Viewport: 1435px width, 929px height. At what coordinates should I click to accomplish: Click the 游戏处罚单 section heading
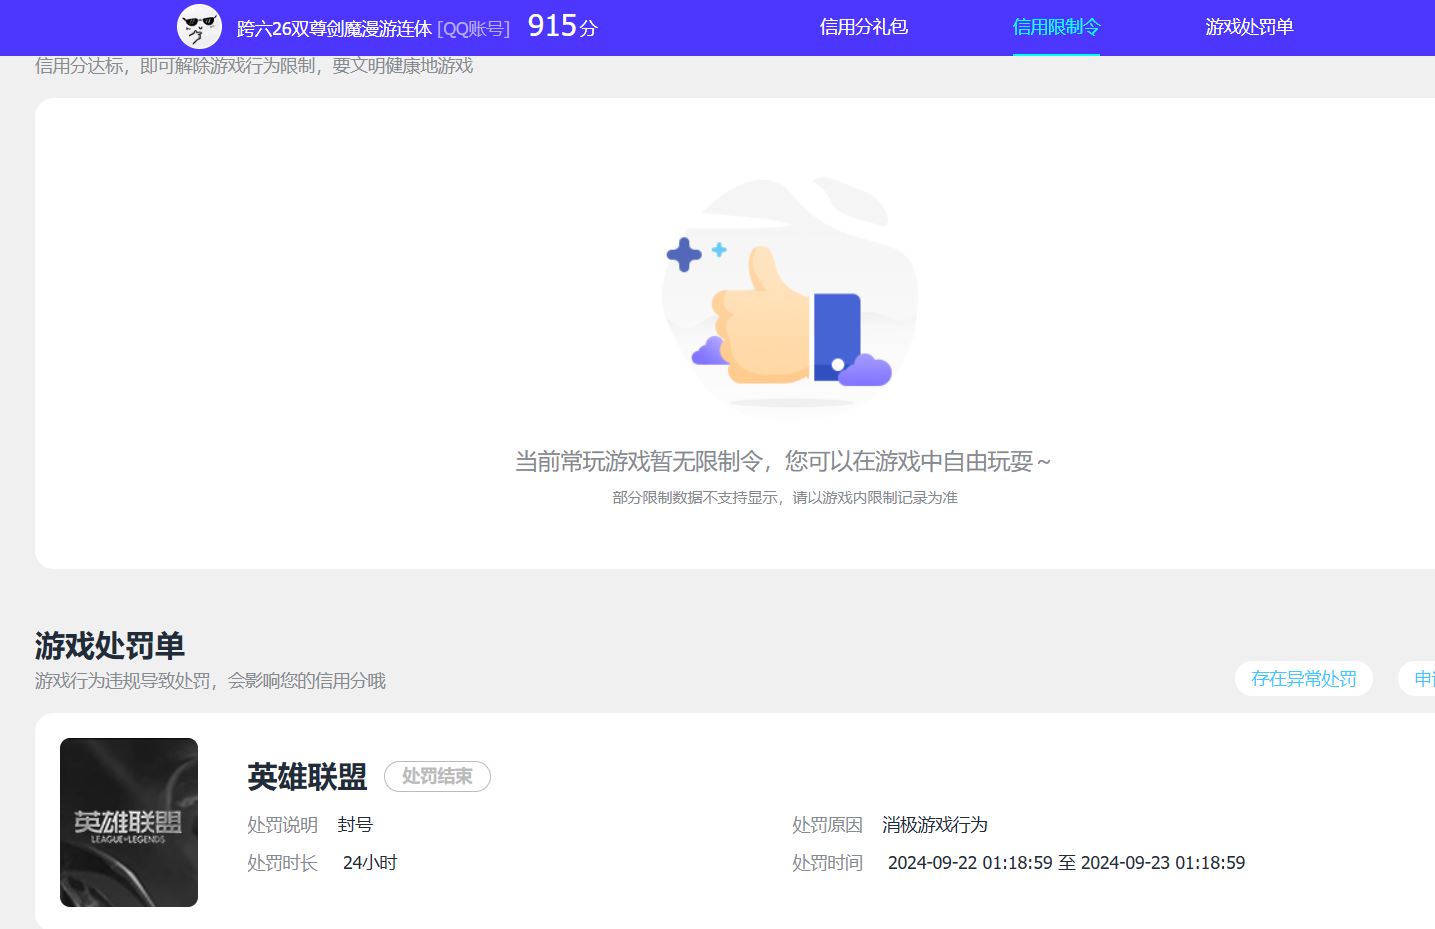pyautogui.click(x=110, y=646)
